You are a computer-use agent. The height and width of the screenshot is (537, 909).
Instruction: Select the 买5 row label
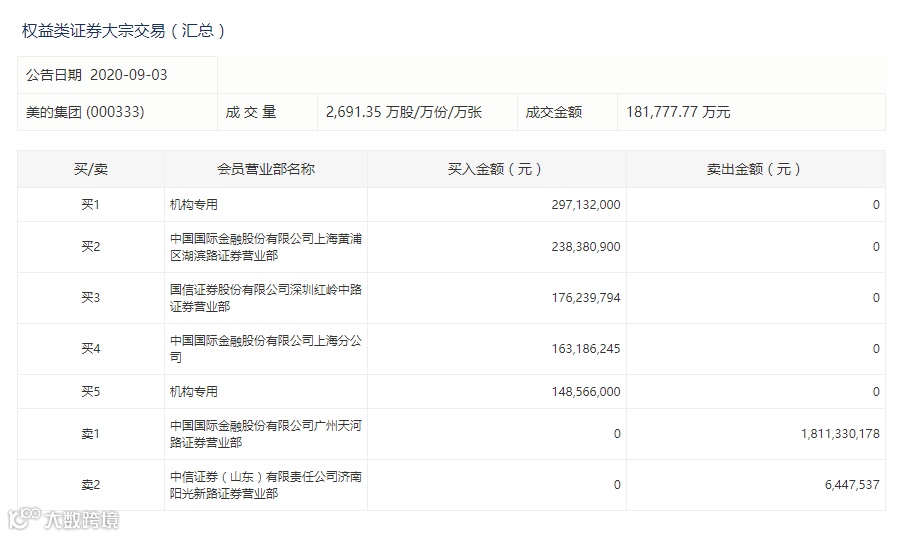click(x=90, y=392)
